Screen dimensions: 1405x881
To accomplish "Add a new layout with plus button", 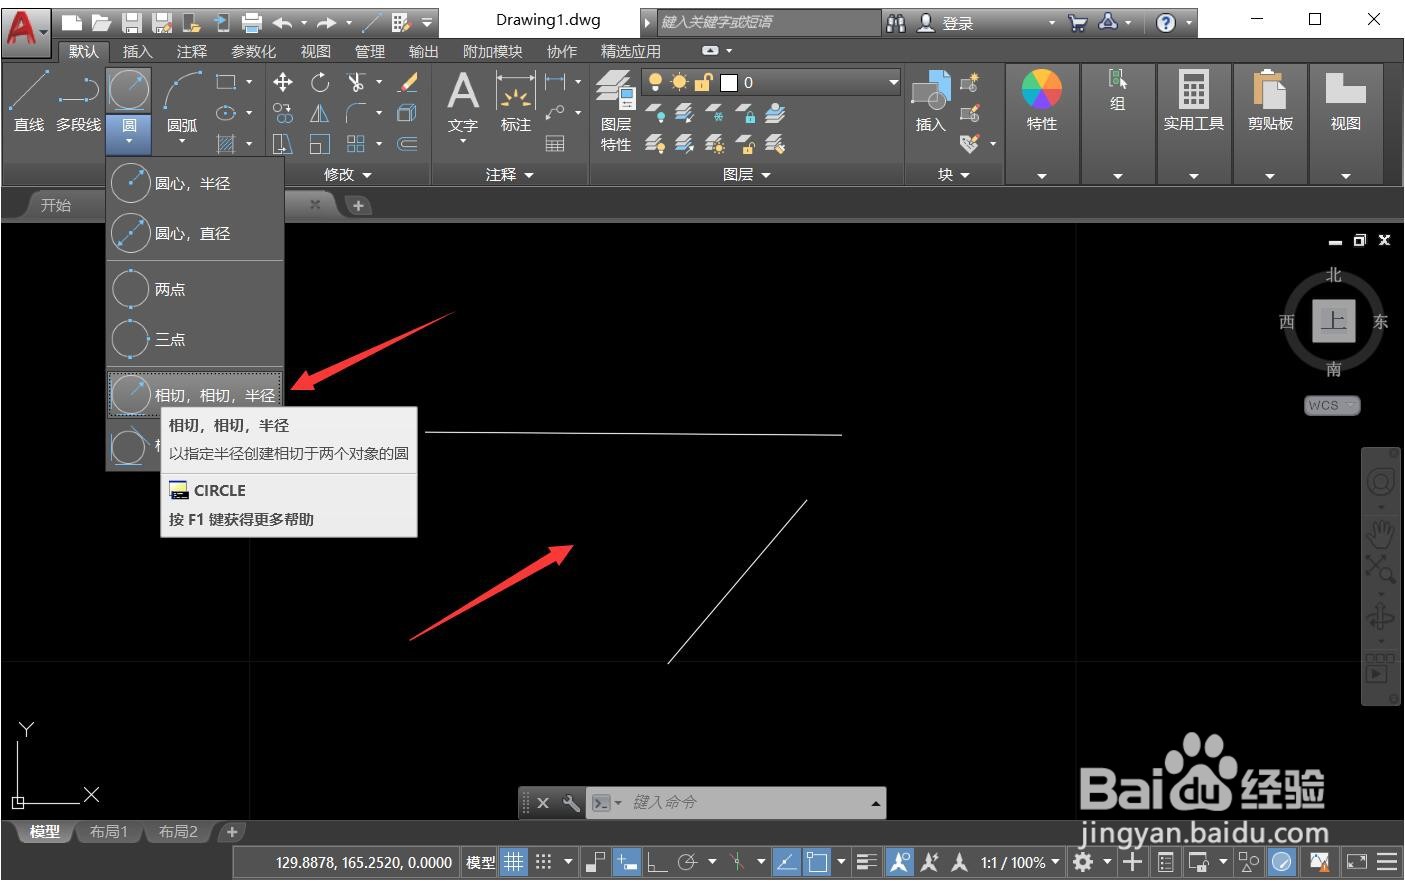I will (x=232, y=831).
